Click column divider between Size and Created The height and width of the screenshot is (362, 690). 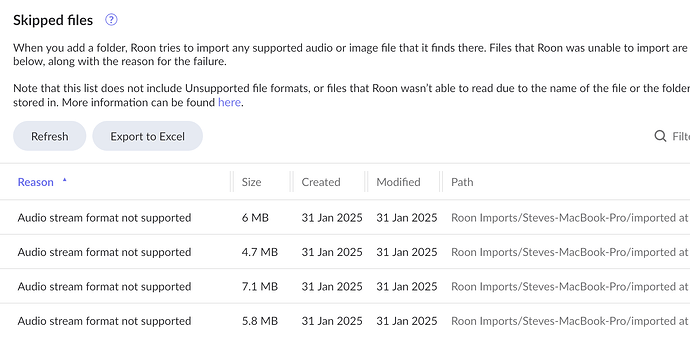pyautogui.click(x=291, y=182)
